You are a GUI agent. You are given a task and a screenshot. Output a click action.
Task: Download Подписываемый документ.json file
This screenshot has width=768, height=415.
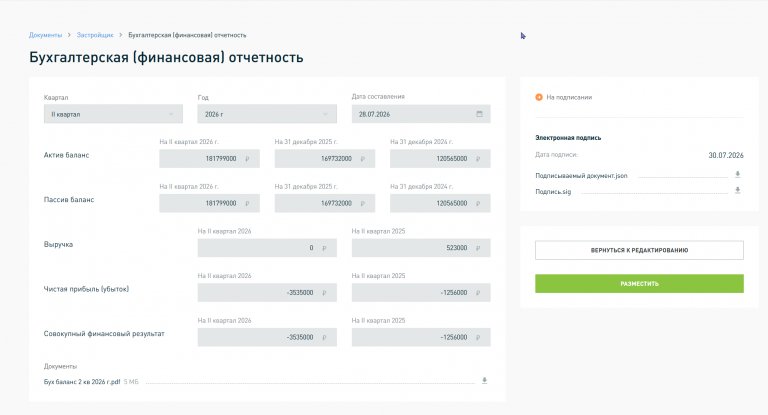pyautogui.click(x=737, y=174)
